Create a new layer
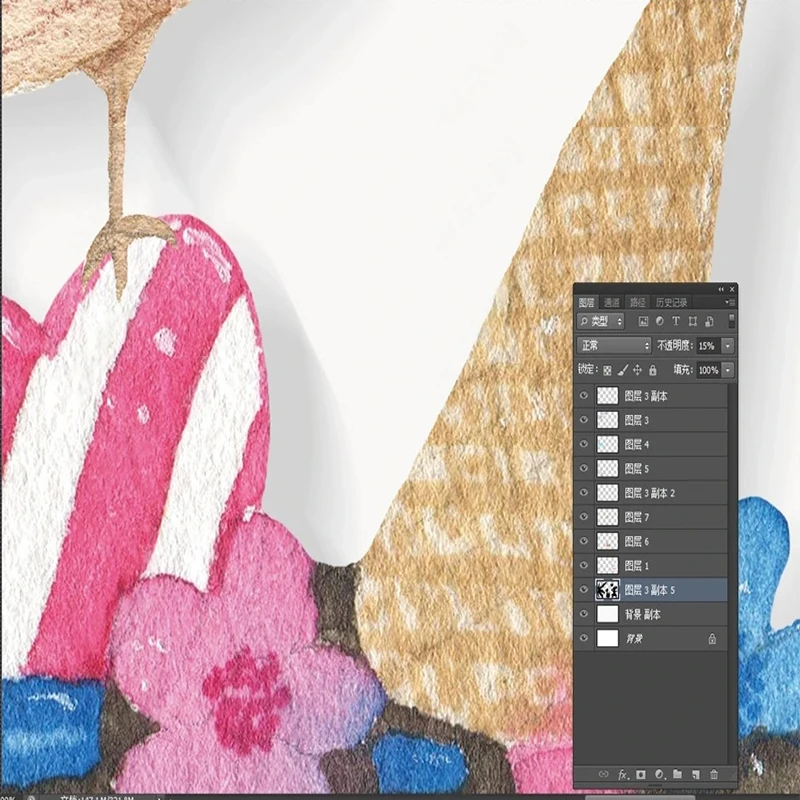Image resolution: width=800 pixels, height=800 pixels. [x=695, y=774]
